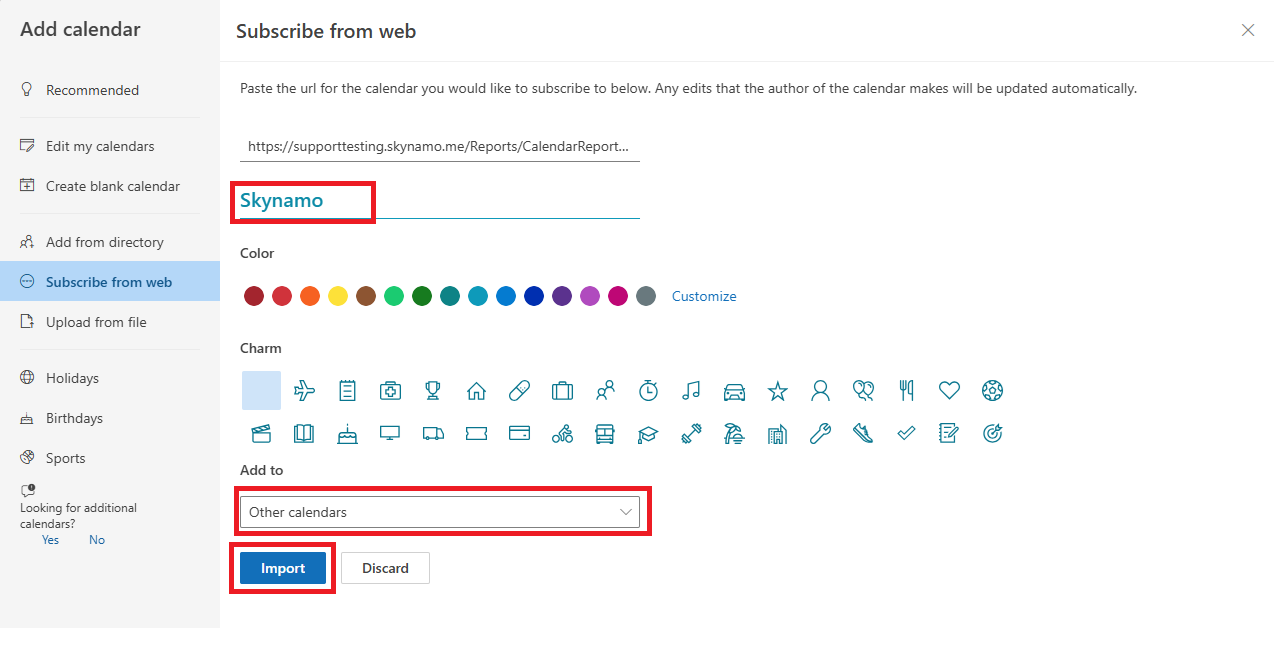Image resolution: width=1274 pixels, height=646 pixels.
Task: Select the birthday cake charm
Action: click(x=347, y=434)
